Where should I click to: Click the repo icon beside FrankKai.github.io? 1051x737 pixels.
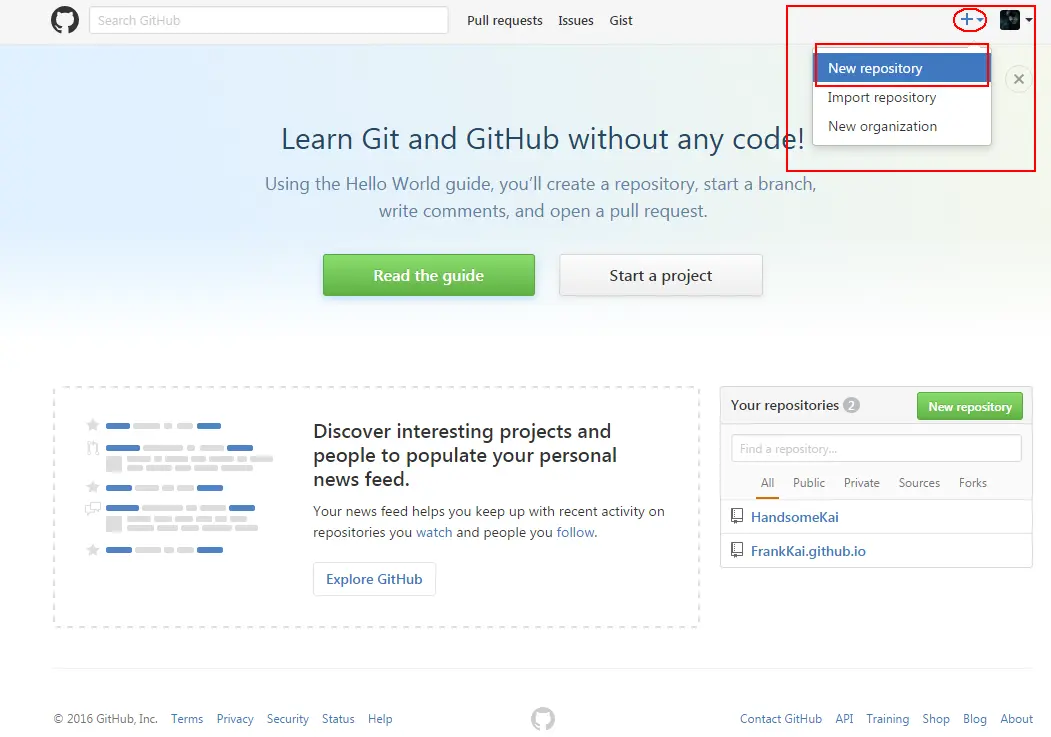click(737, 550)
